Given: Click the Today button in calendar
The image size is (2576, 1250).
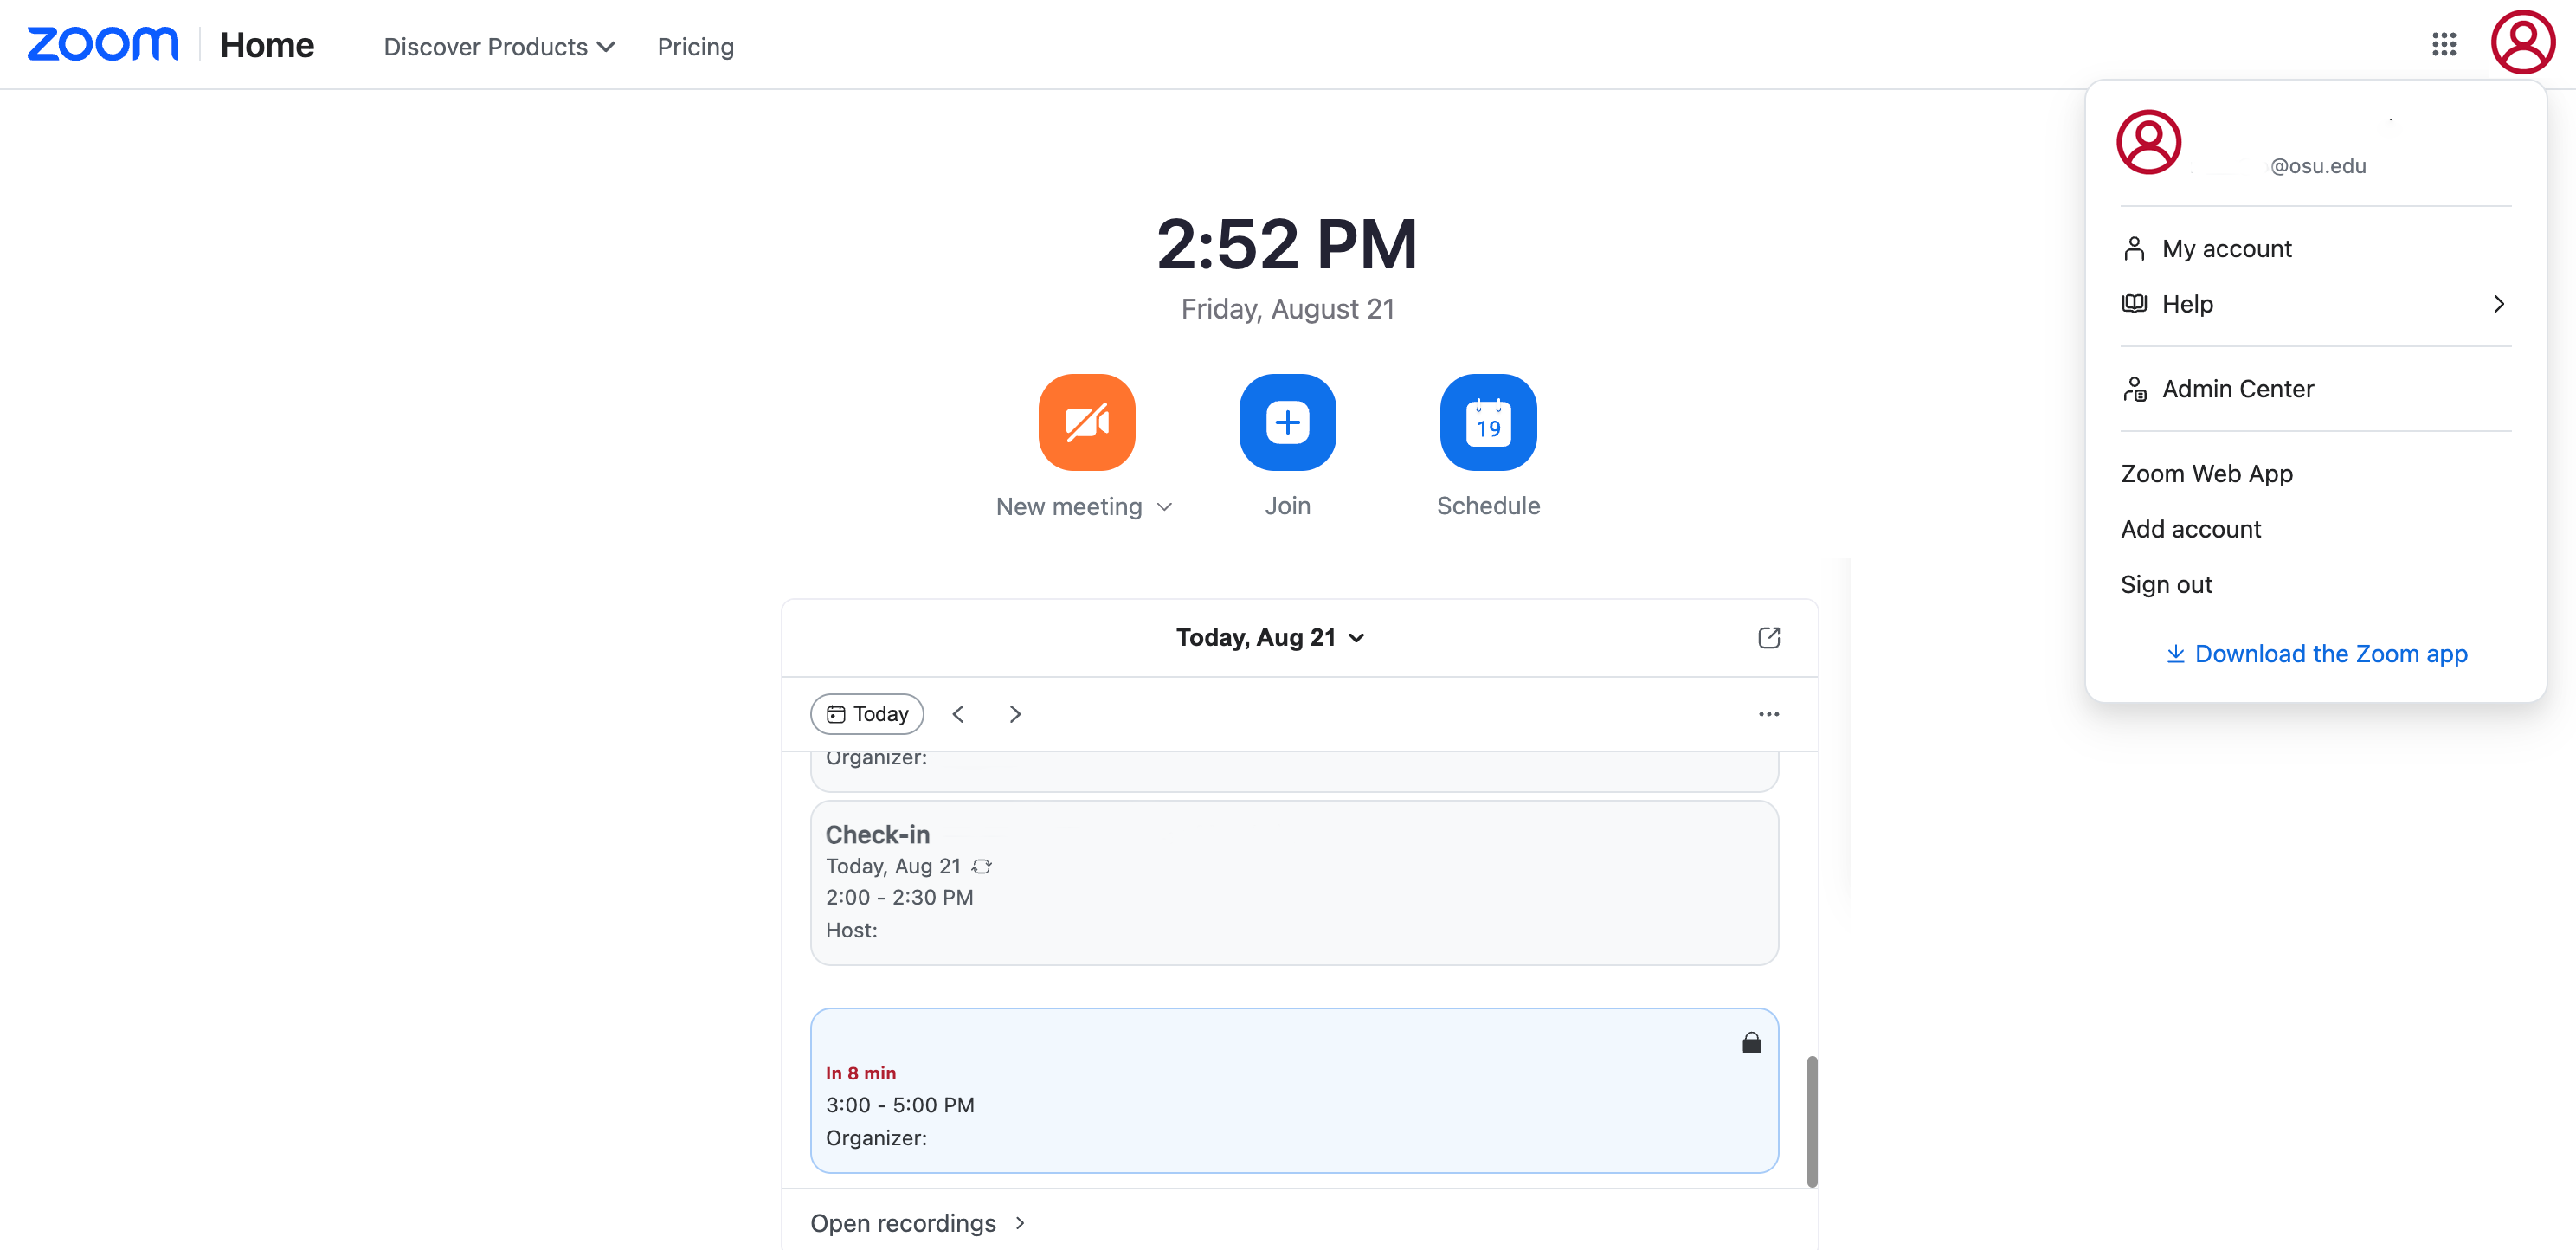Looking at the screenshot, I should coord(867,714).
